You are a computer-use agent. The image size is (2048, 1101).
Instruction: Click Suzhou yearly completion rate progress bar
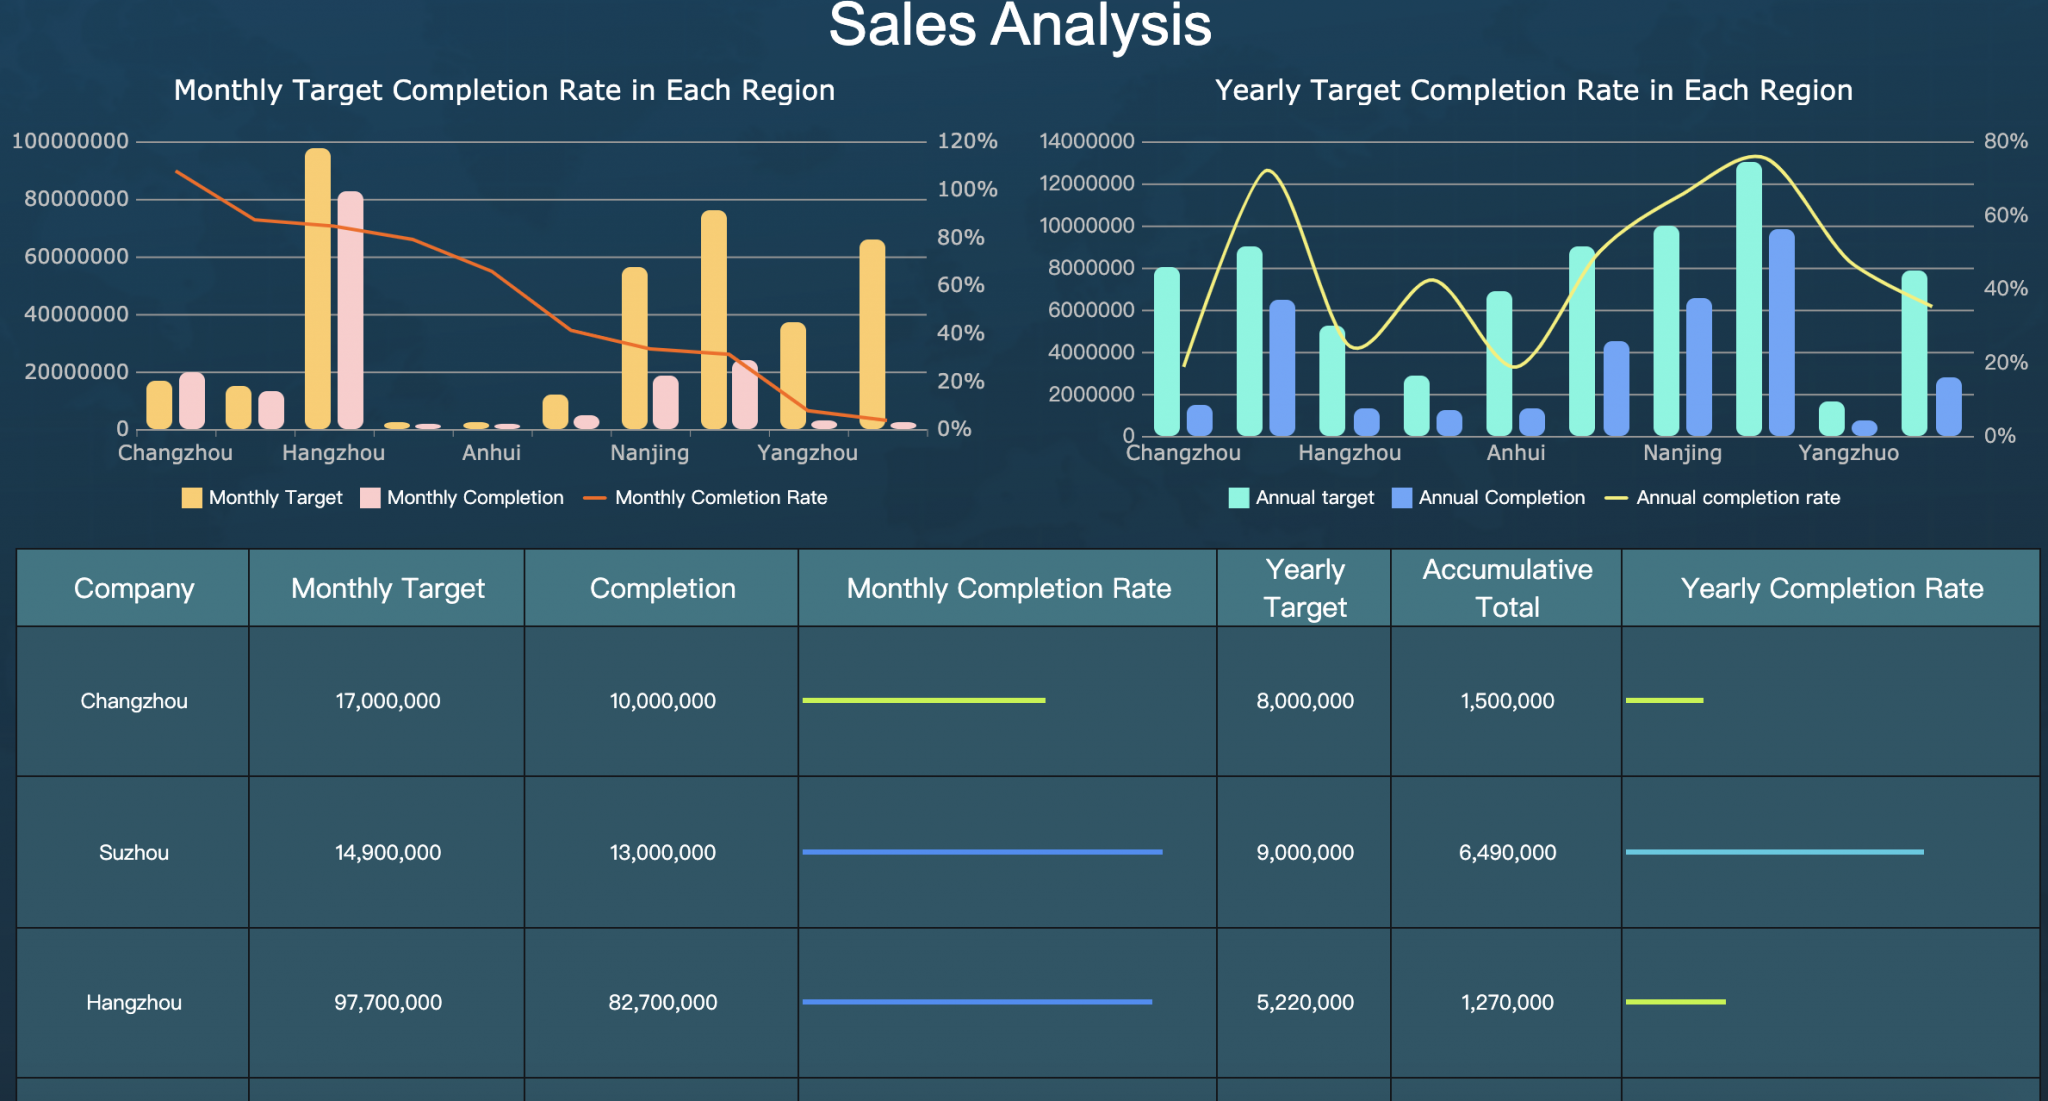point(1774,852)
